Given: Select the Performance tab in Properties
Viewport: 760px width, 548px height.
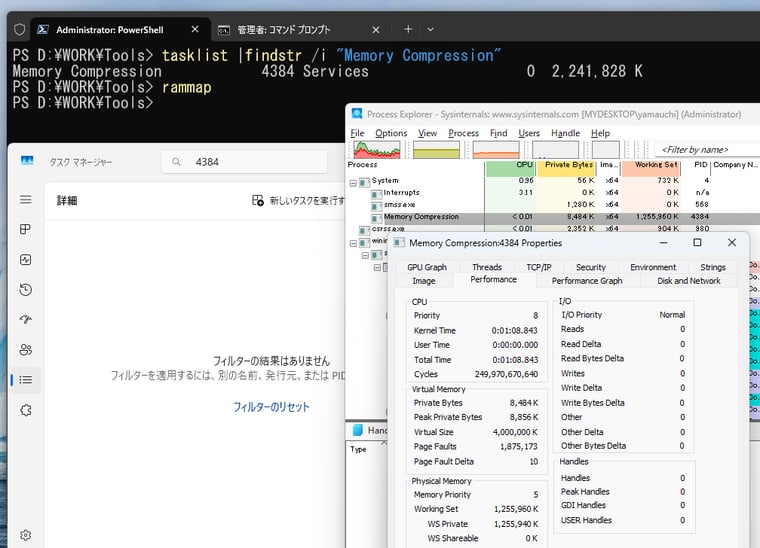Looking at the screenshot, I should point(493,280).
